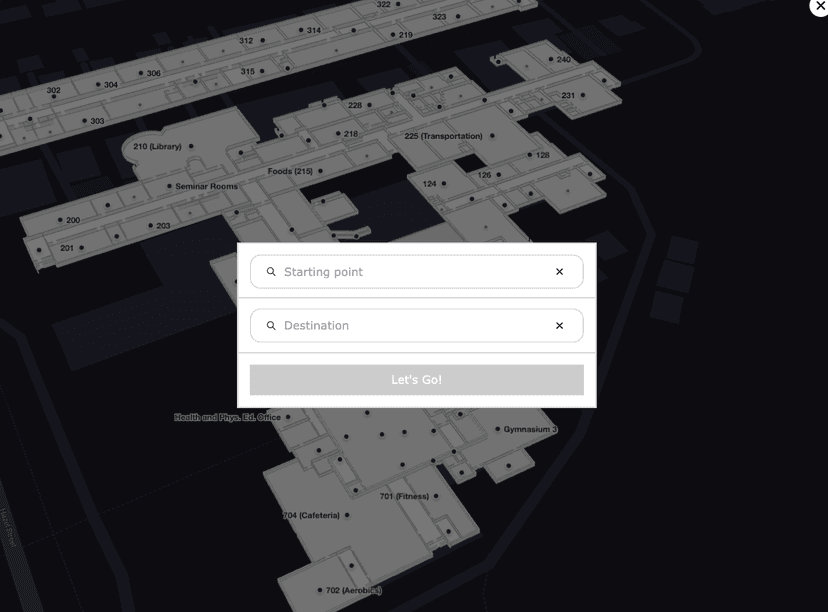Clear the Starting point field with X
The height and width of the screenshot is (612, 828).
tap(559, 271)
